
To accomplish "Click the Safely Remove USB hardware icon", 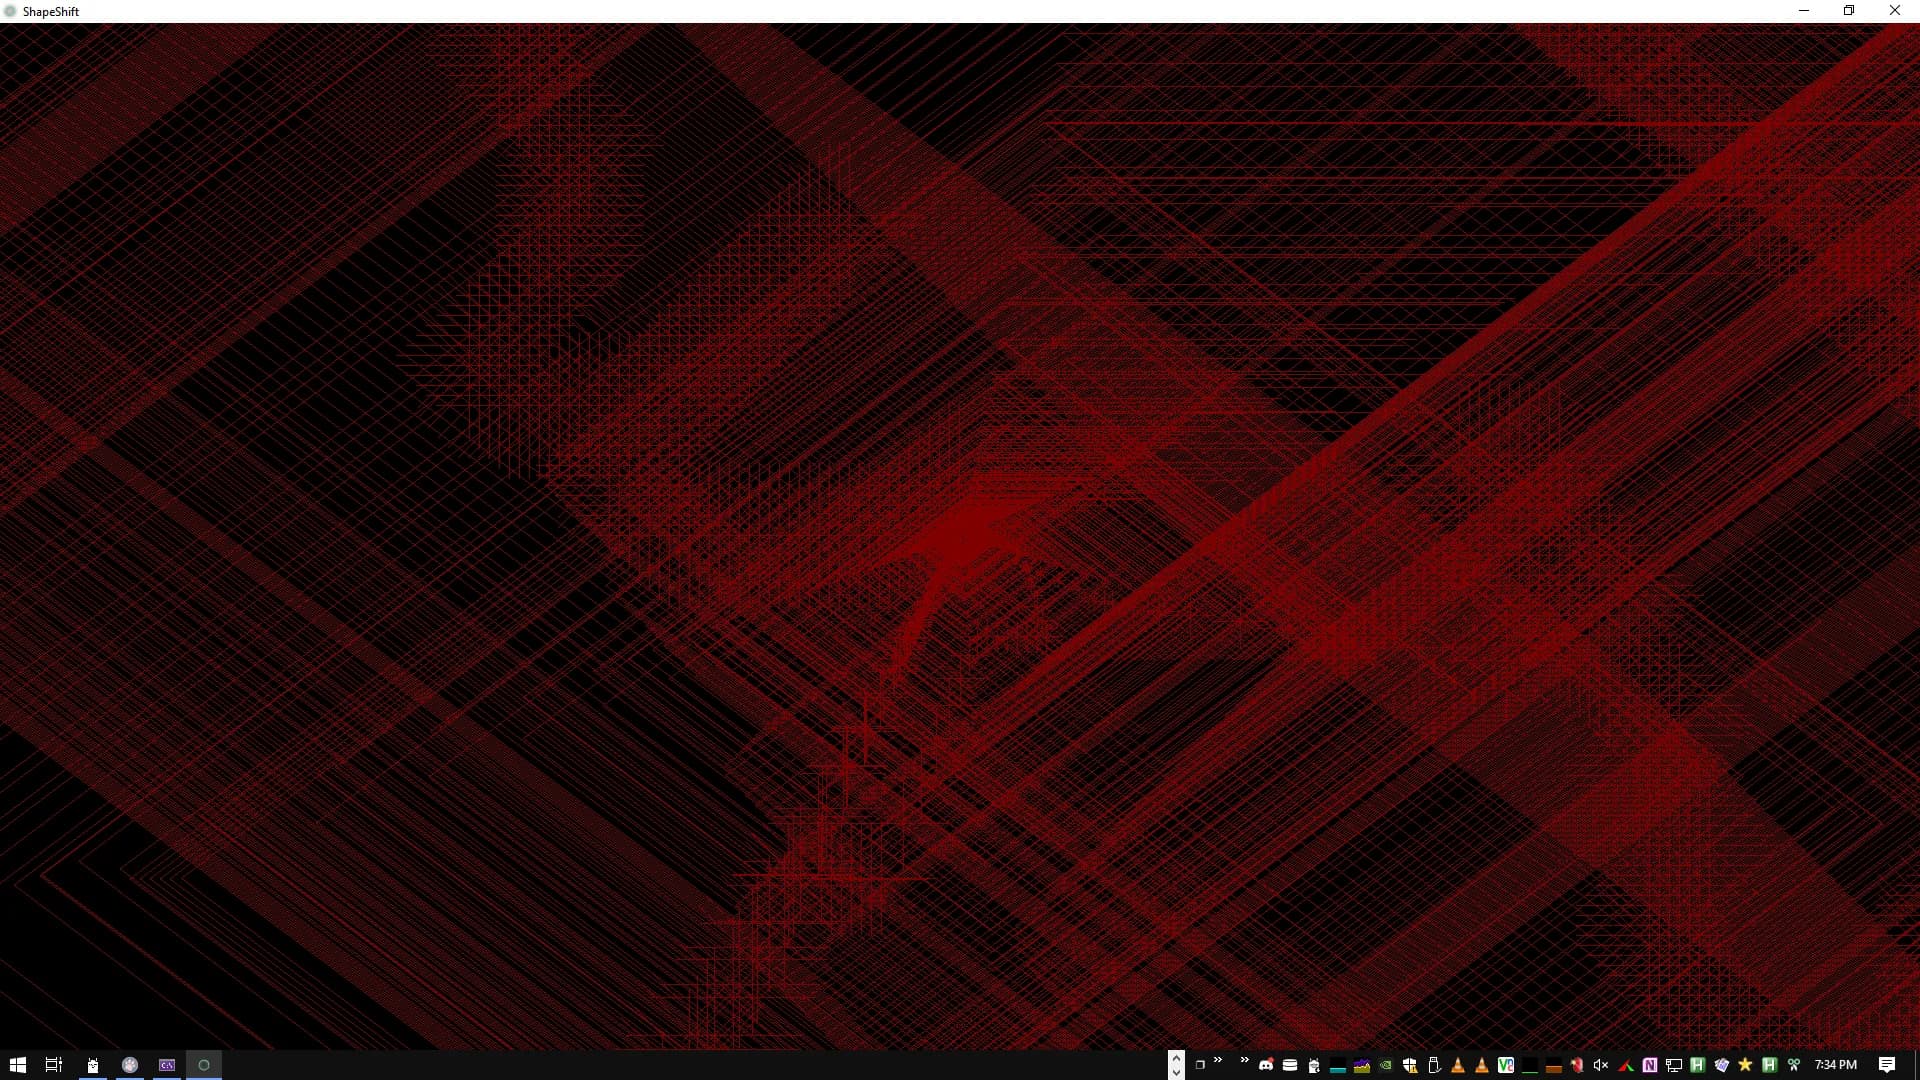I will (x=1434, y=1065).
